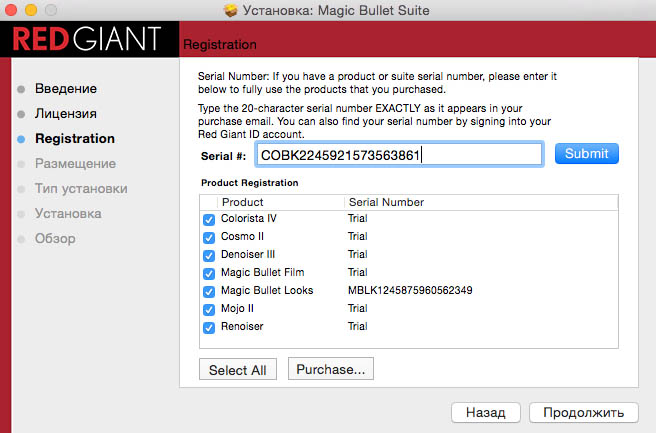Click the Select All button
This screenshot has height=433, width=656.
click(238, 369)
